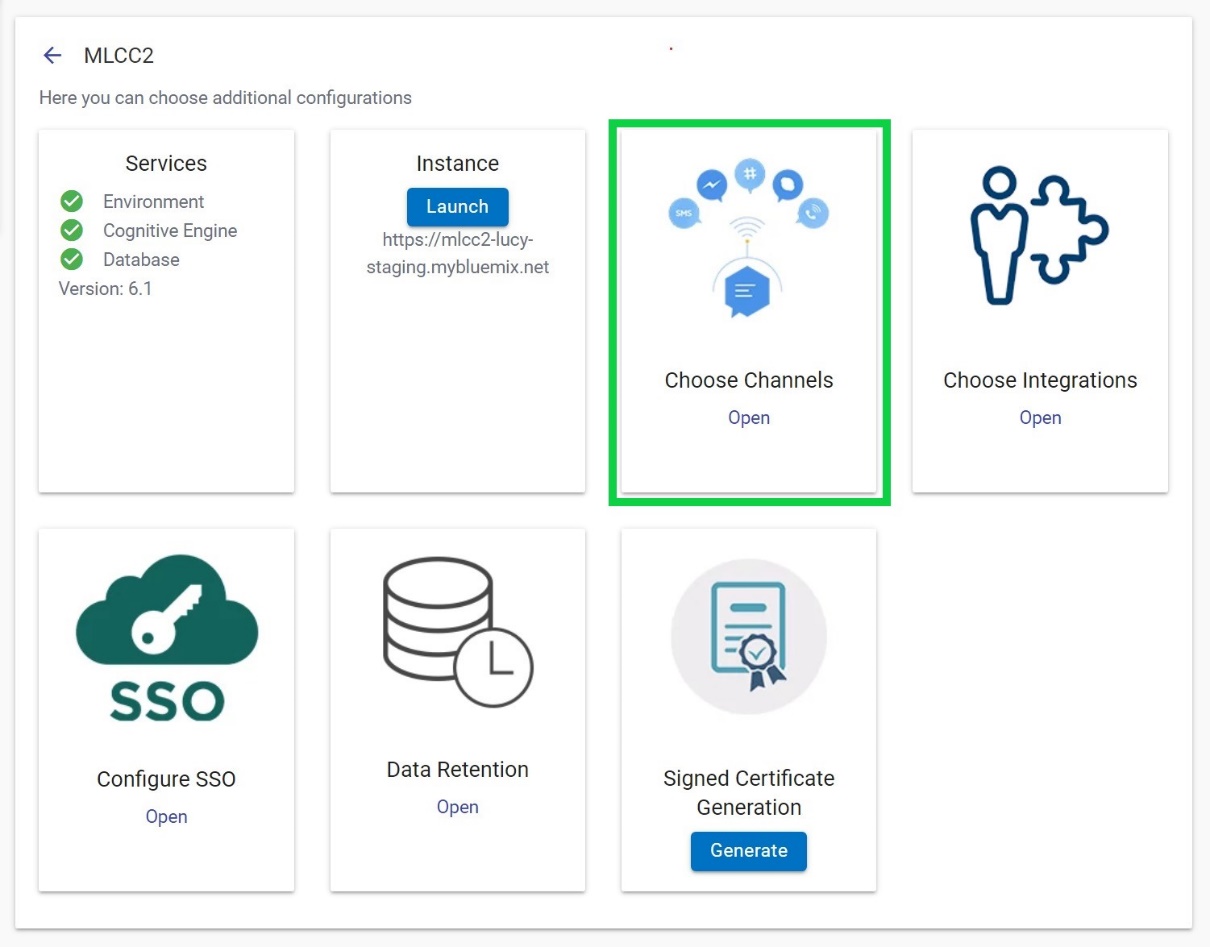Image resolution: width=1210 pixels, height=947 pixels.
Task: Open the Data Retention link
Action: pos(457,807)
